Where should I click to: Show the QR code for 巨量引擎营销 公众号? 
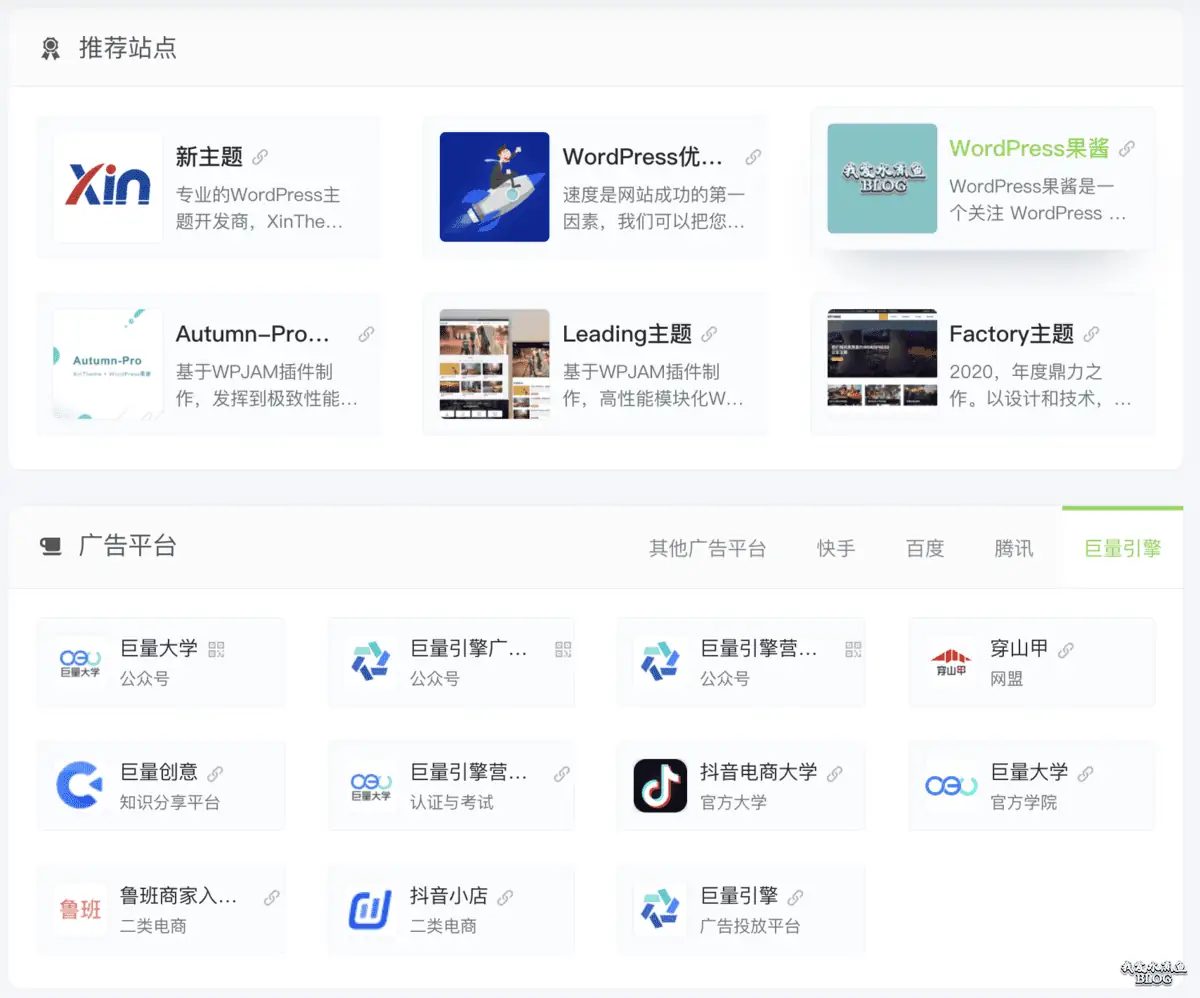tap(852, 648)
